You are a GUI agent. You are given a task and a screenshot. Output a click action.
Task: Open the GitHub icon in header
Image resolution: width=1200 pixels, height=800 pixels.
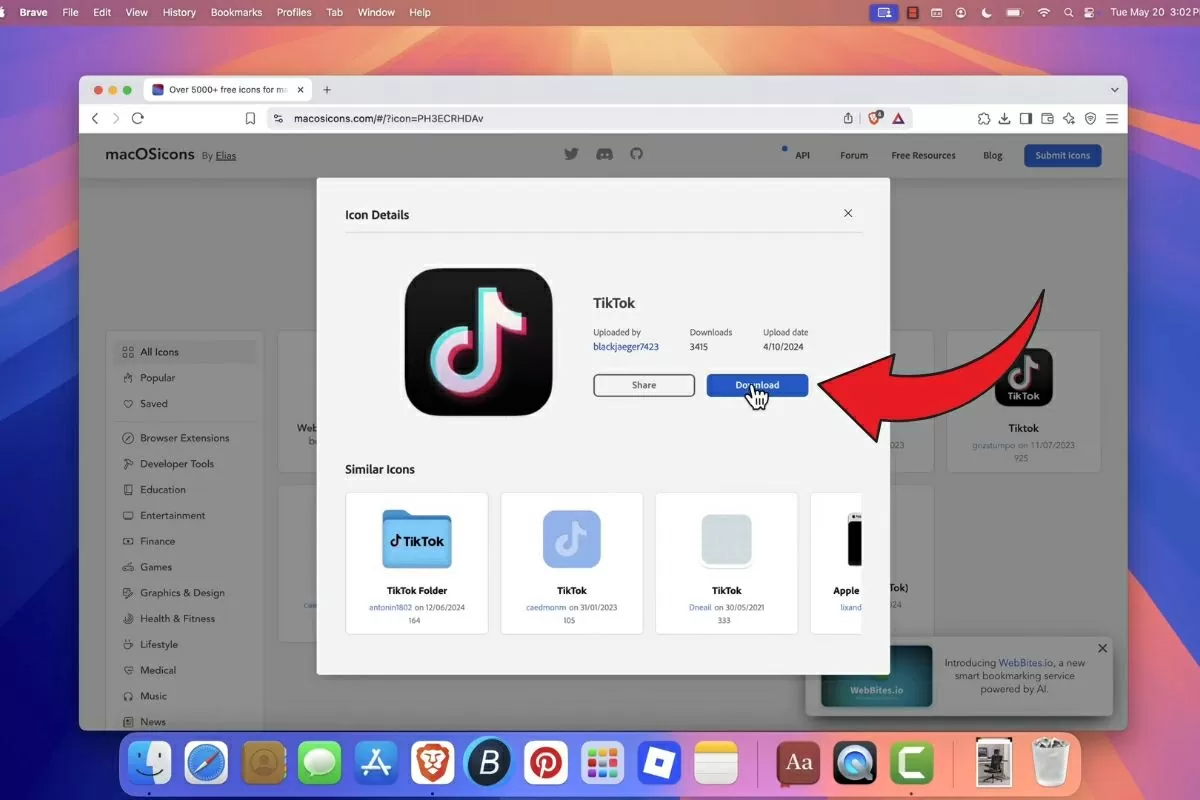636,154
